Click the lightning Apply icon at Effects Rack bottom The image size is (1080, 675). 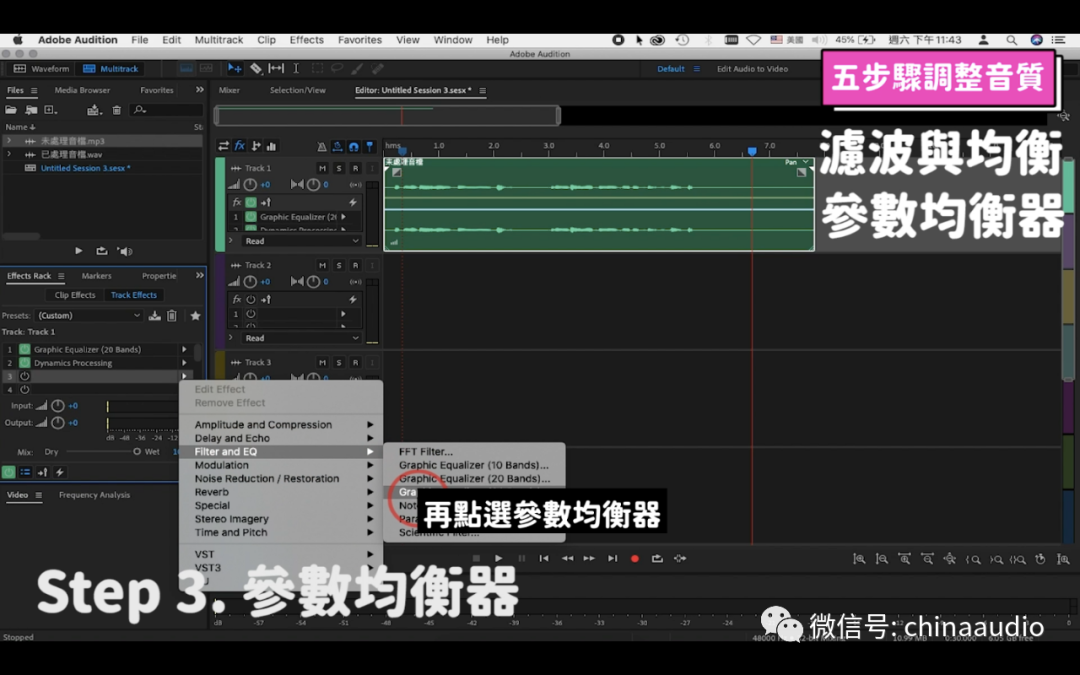[60, 472]
